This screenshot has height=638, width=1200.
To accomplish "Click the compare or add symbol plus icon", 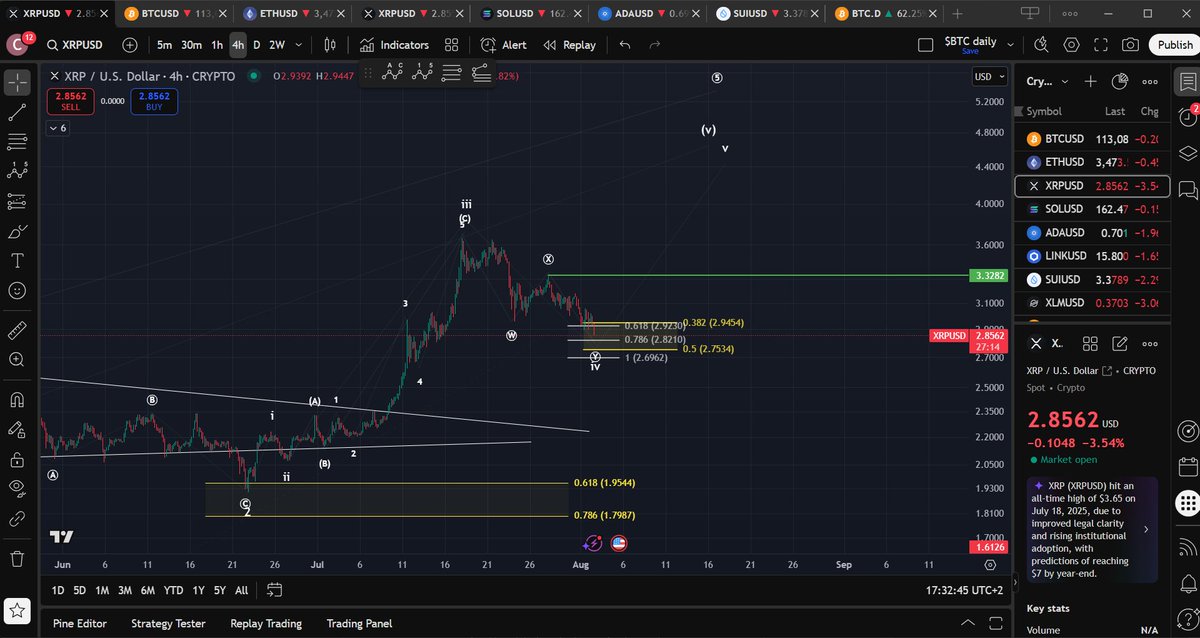I will click(131, 45).
